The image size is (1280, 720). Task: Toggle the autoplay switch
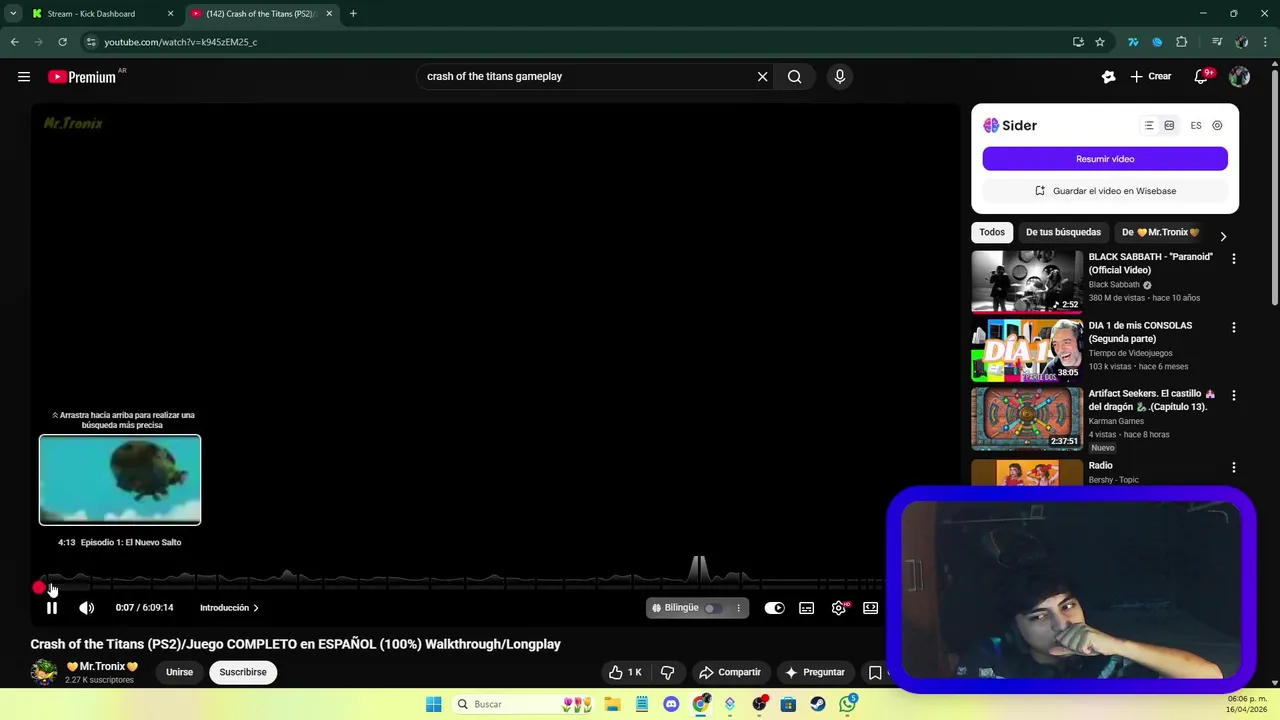tap(775, 608)
